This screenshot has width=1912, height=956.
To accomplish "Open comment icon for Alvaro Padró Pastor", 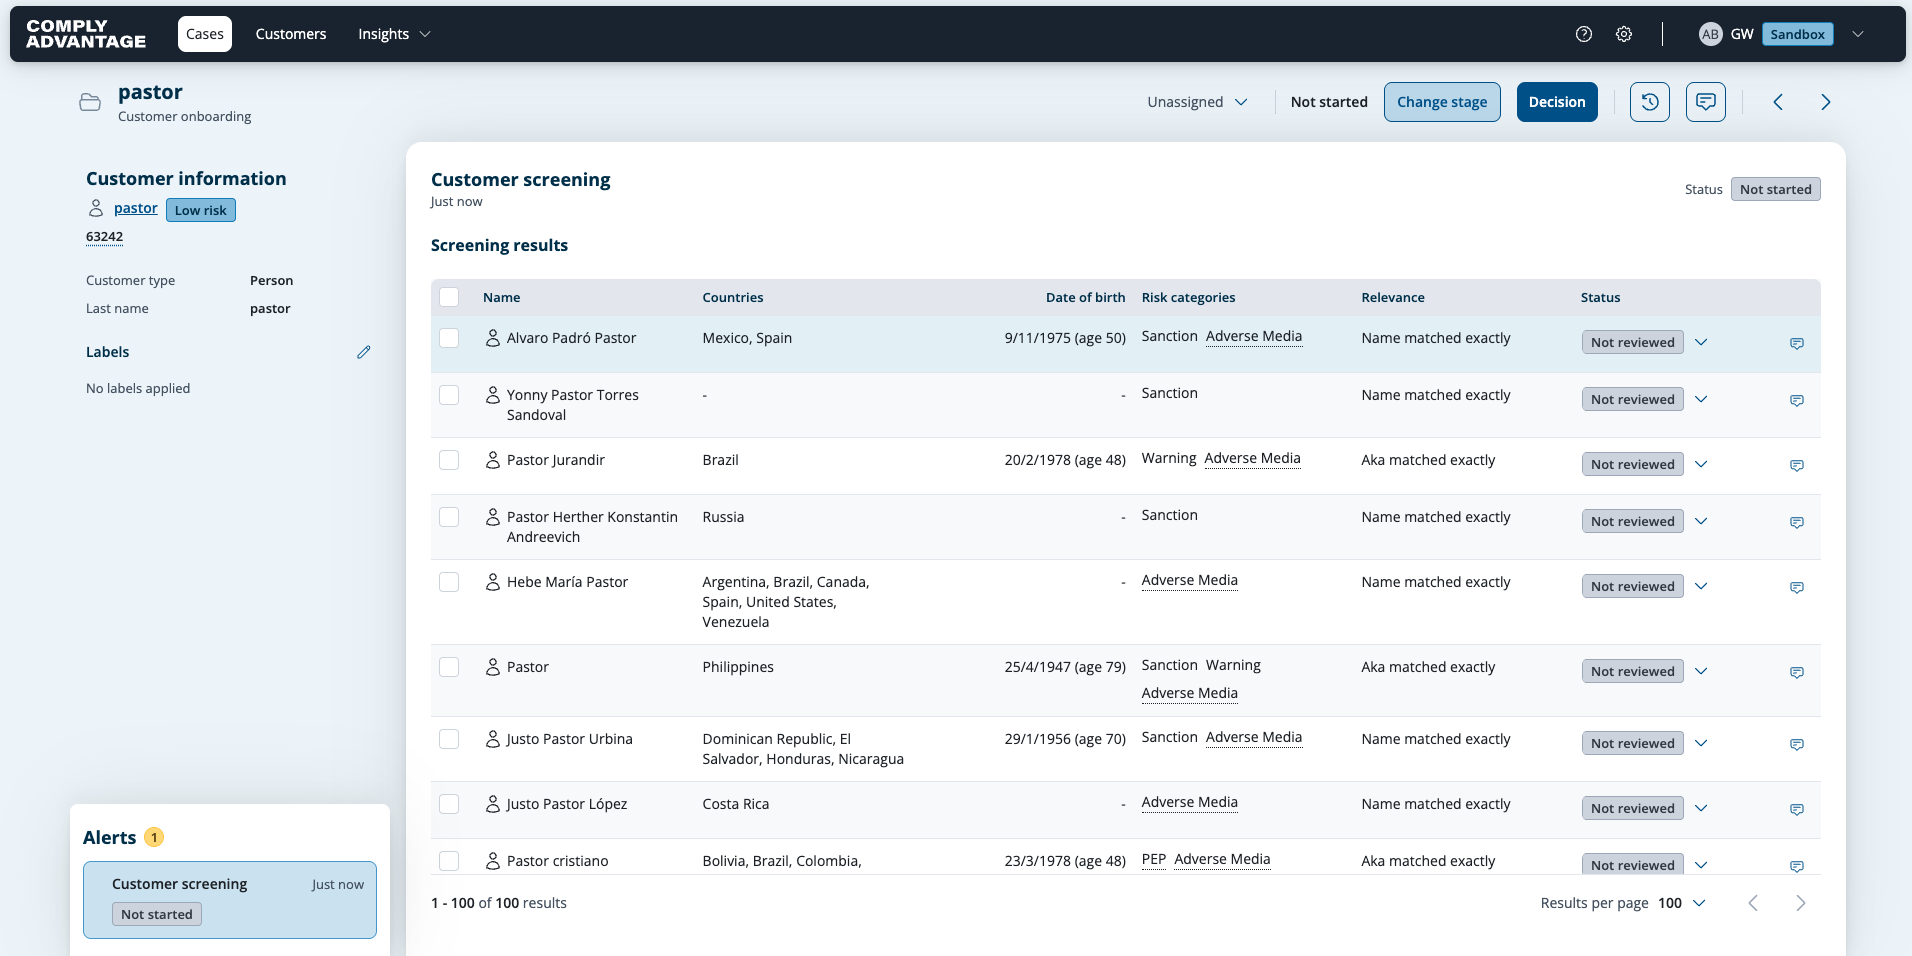I will (1797, 343).
